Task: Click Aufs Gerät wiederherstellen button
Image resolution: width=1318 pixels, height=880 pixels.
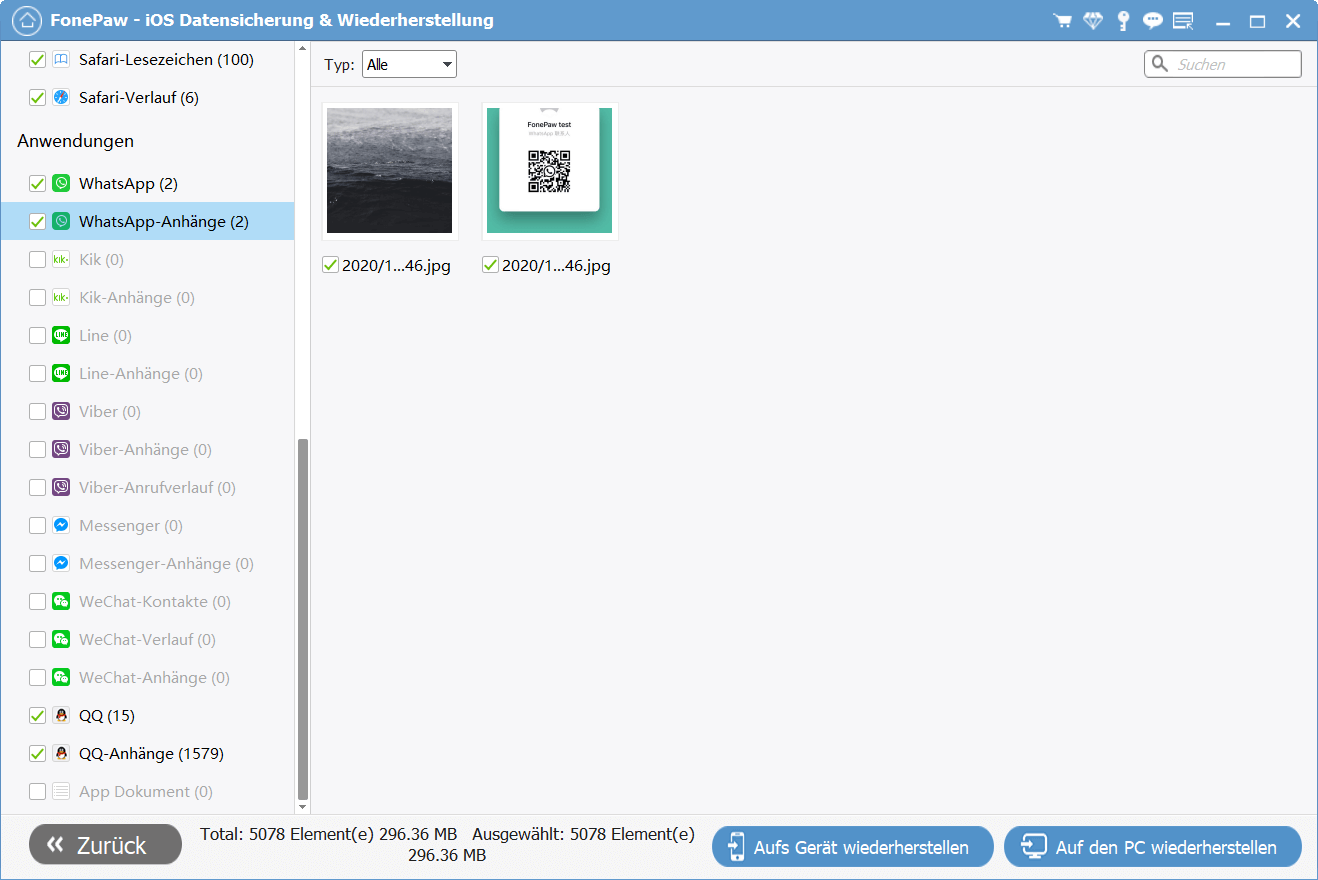Action: click(852, 847)
